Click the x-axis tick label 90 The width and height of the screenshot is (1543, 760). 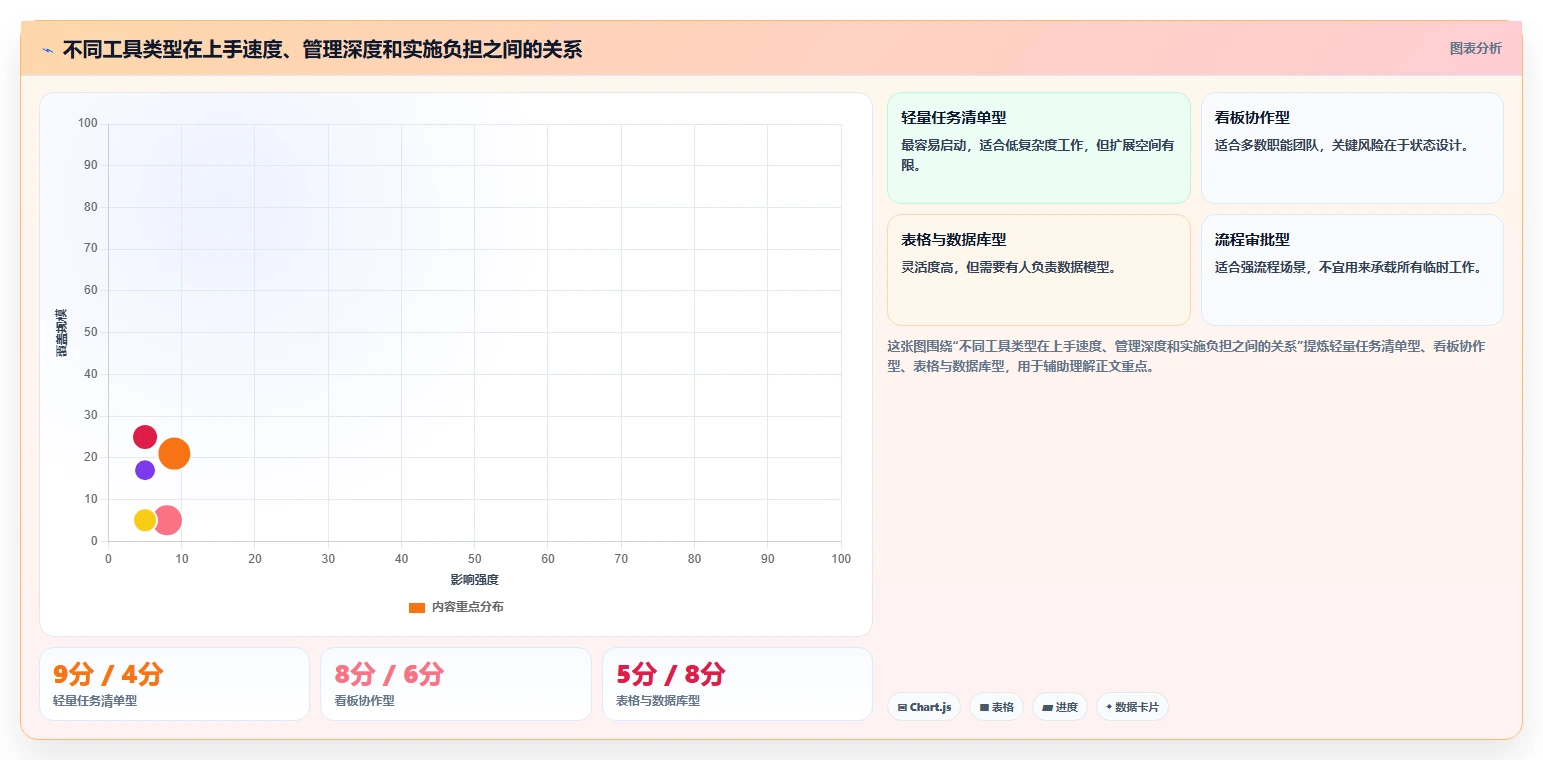click(x=768, y=559)
